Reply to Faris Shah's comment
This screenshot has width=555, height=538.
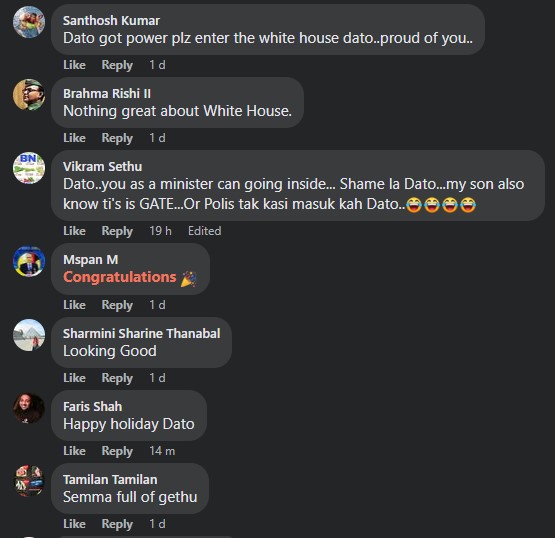point(117,451)
